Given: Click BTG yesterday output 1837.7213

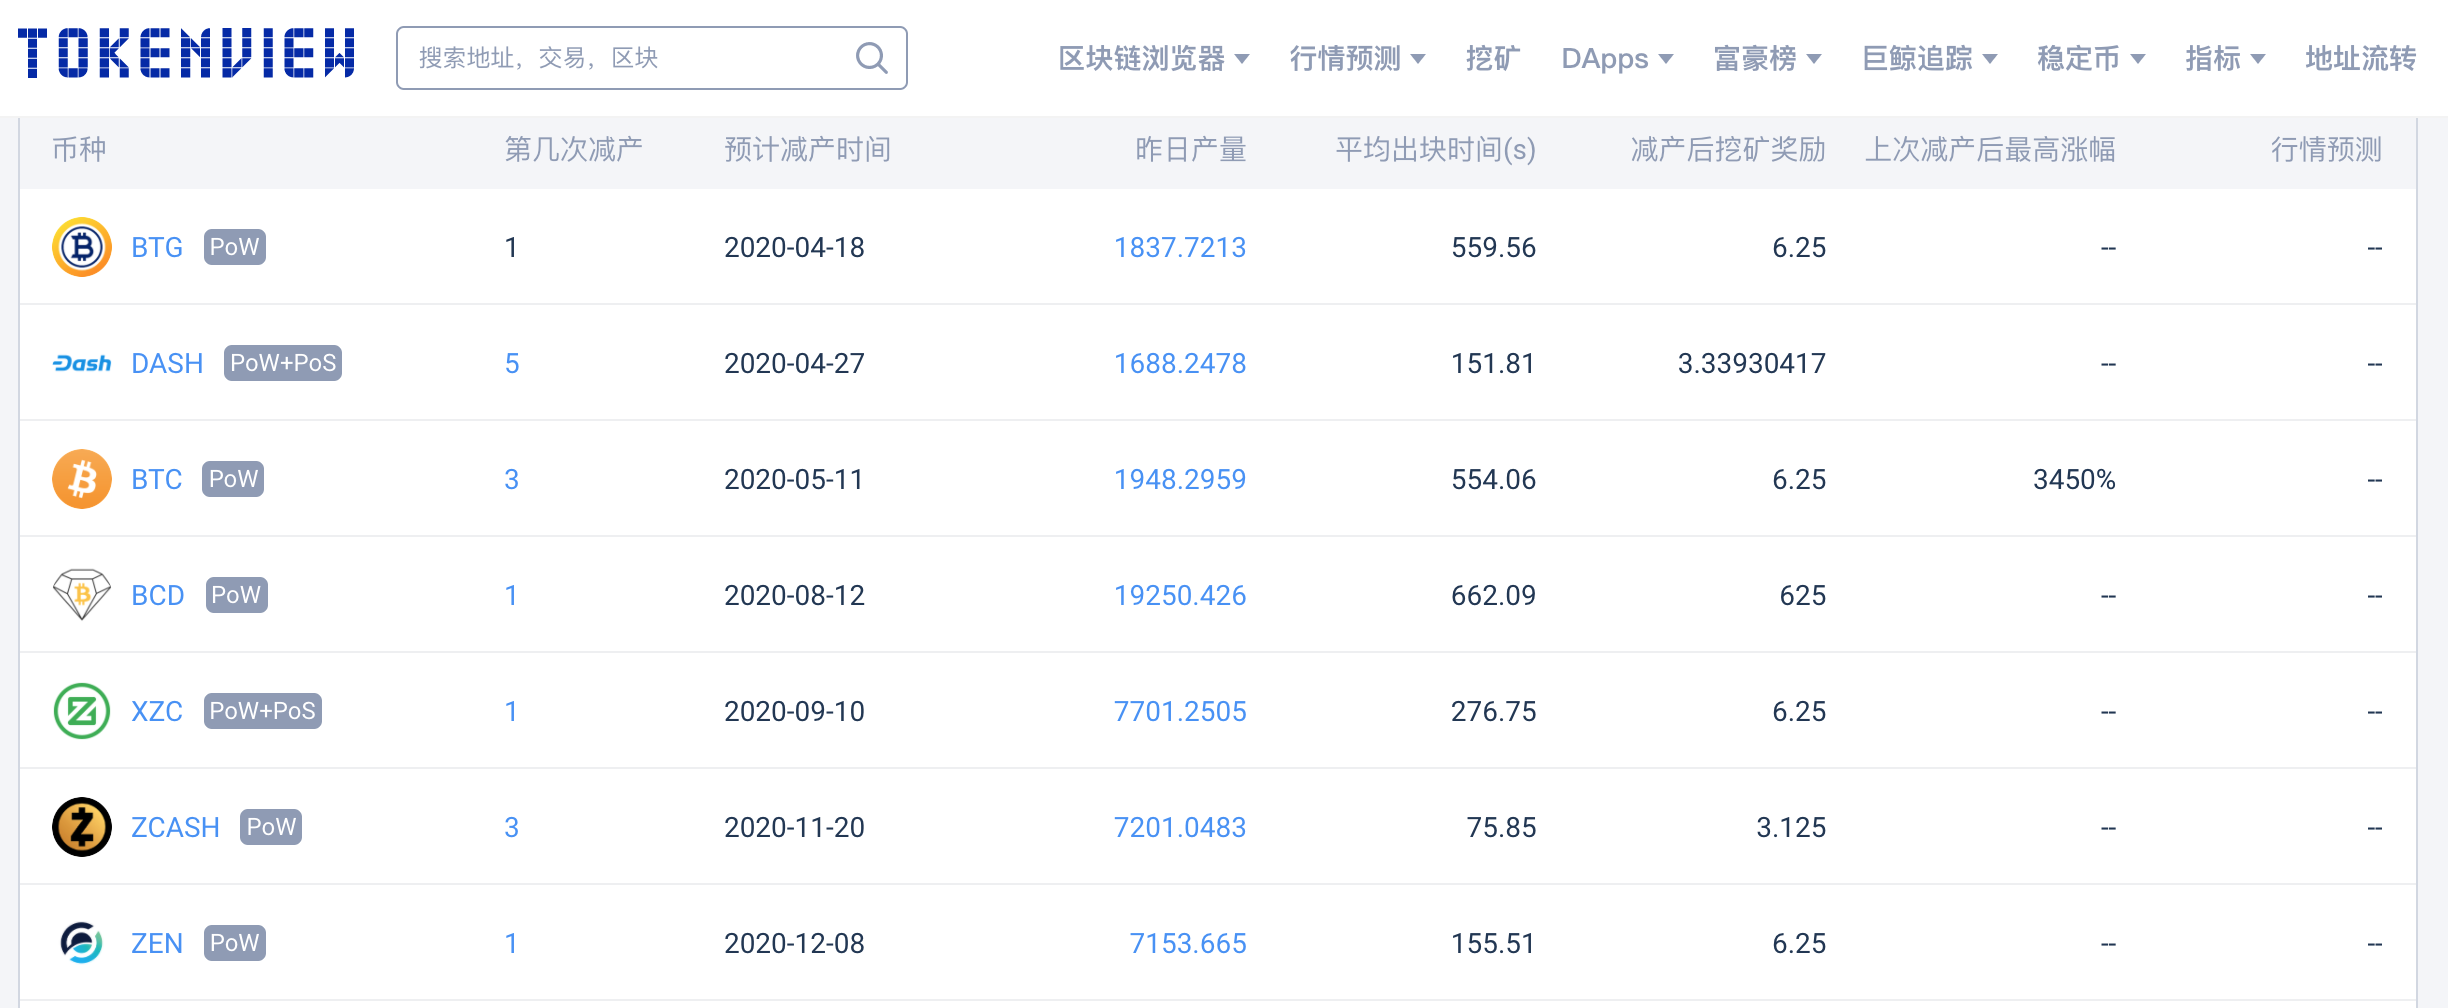Looking at the screenshot, I should [1180, 247].
